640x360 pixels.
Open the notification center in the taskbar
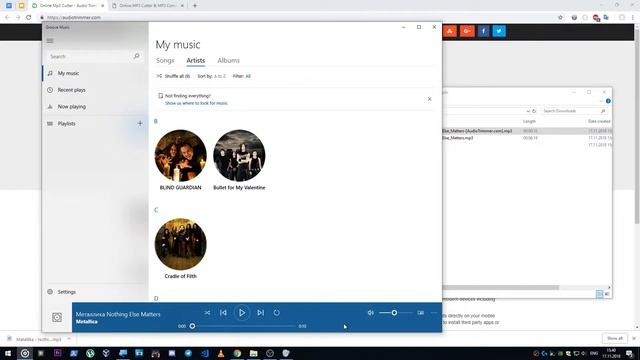pos(630,353)
